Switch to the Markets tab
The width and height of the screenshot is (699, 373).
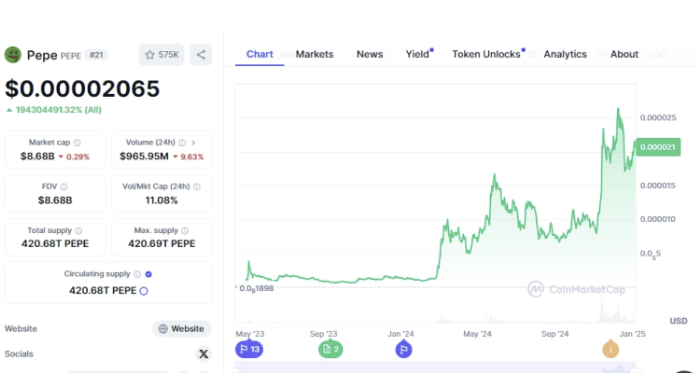click(x=314, y=54)
